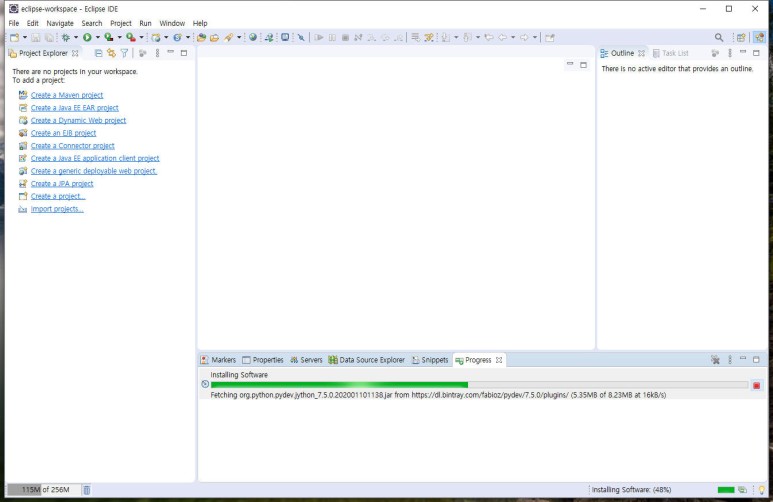This screenshot has width=773, height=502.
Task: Open the Next Annotation dropdown arrow
Action: click(456, 37)
